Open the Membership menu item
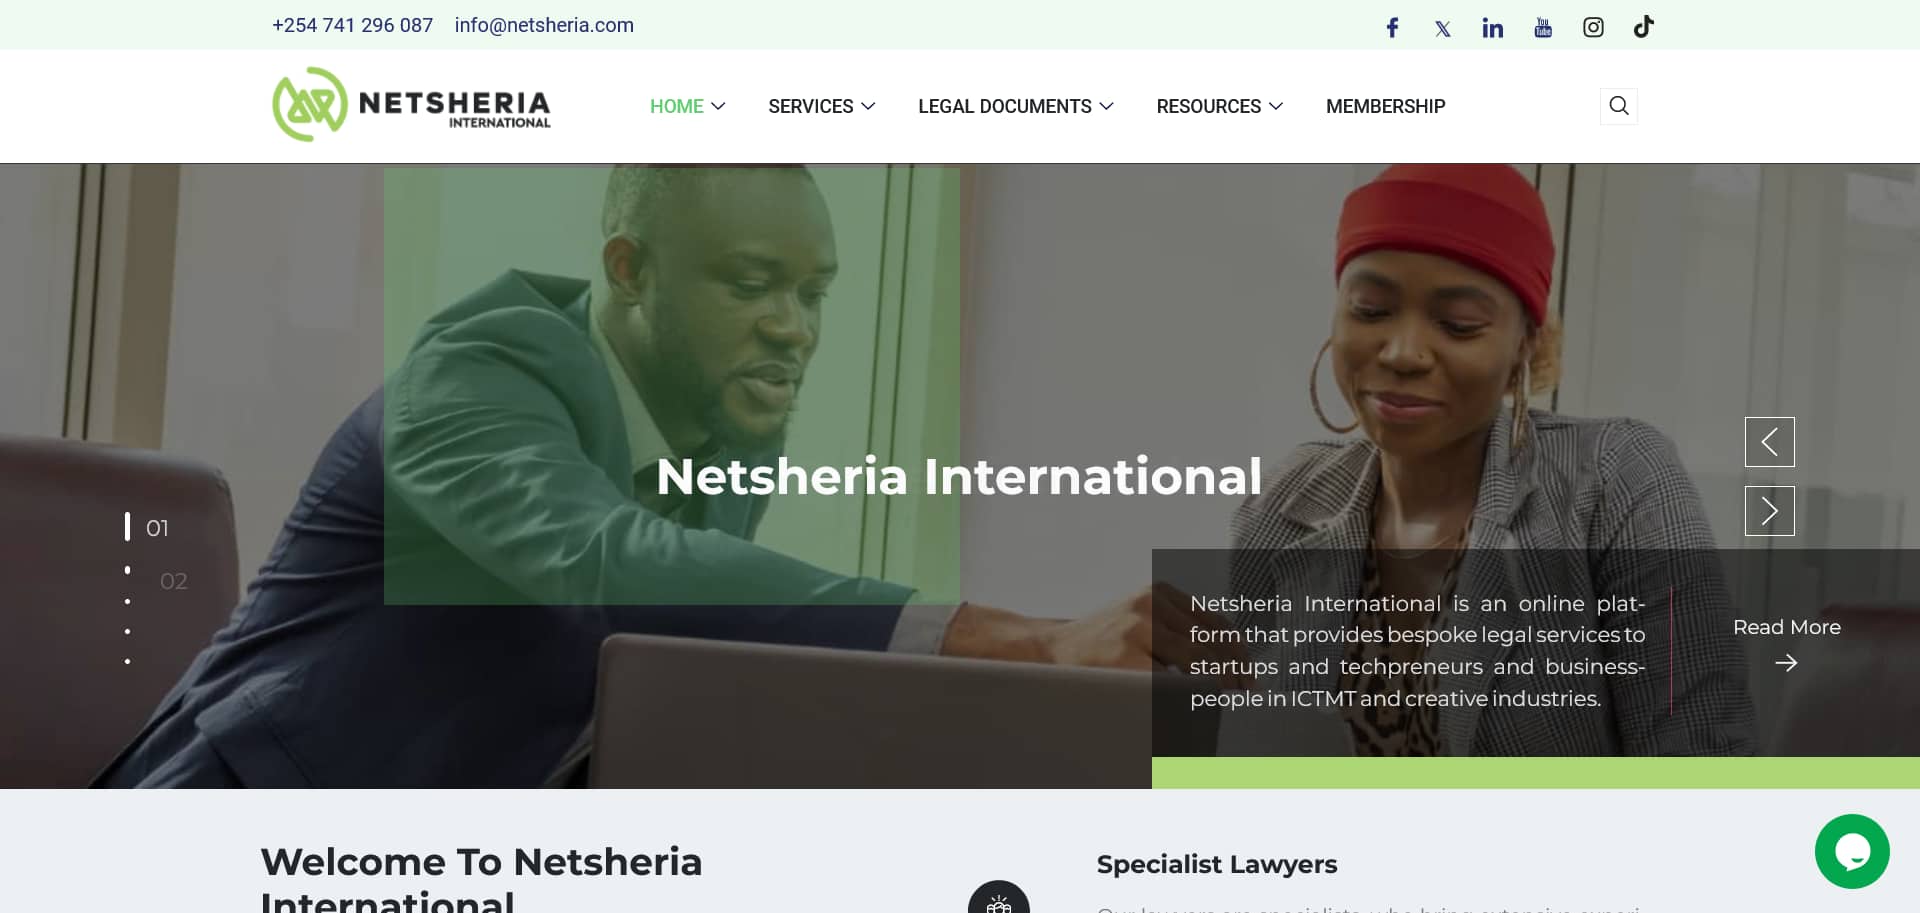 click(x=1385, y=106)
